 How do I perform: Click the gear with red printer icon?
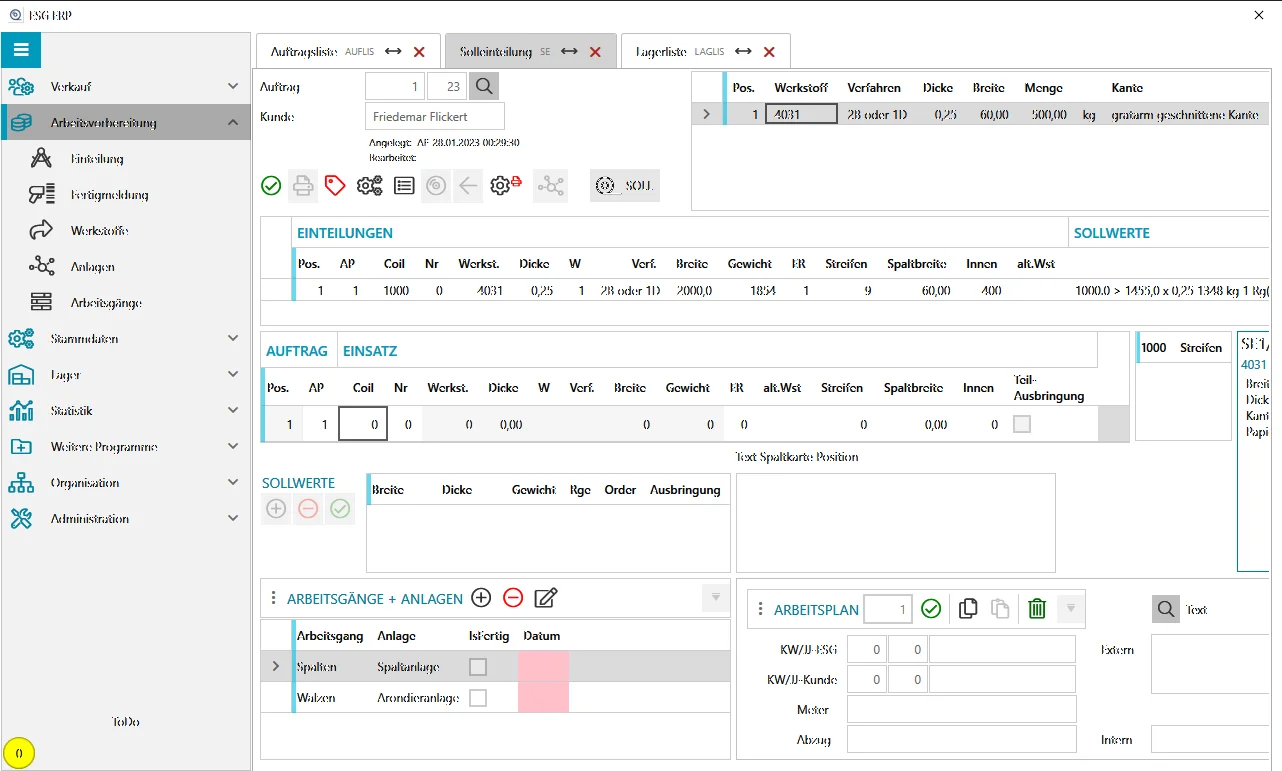(506, 185)
